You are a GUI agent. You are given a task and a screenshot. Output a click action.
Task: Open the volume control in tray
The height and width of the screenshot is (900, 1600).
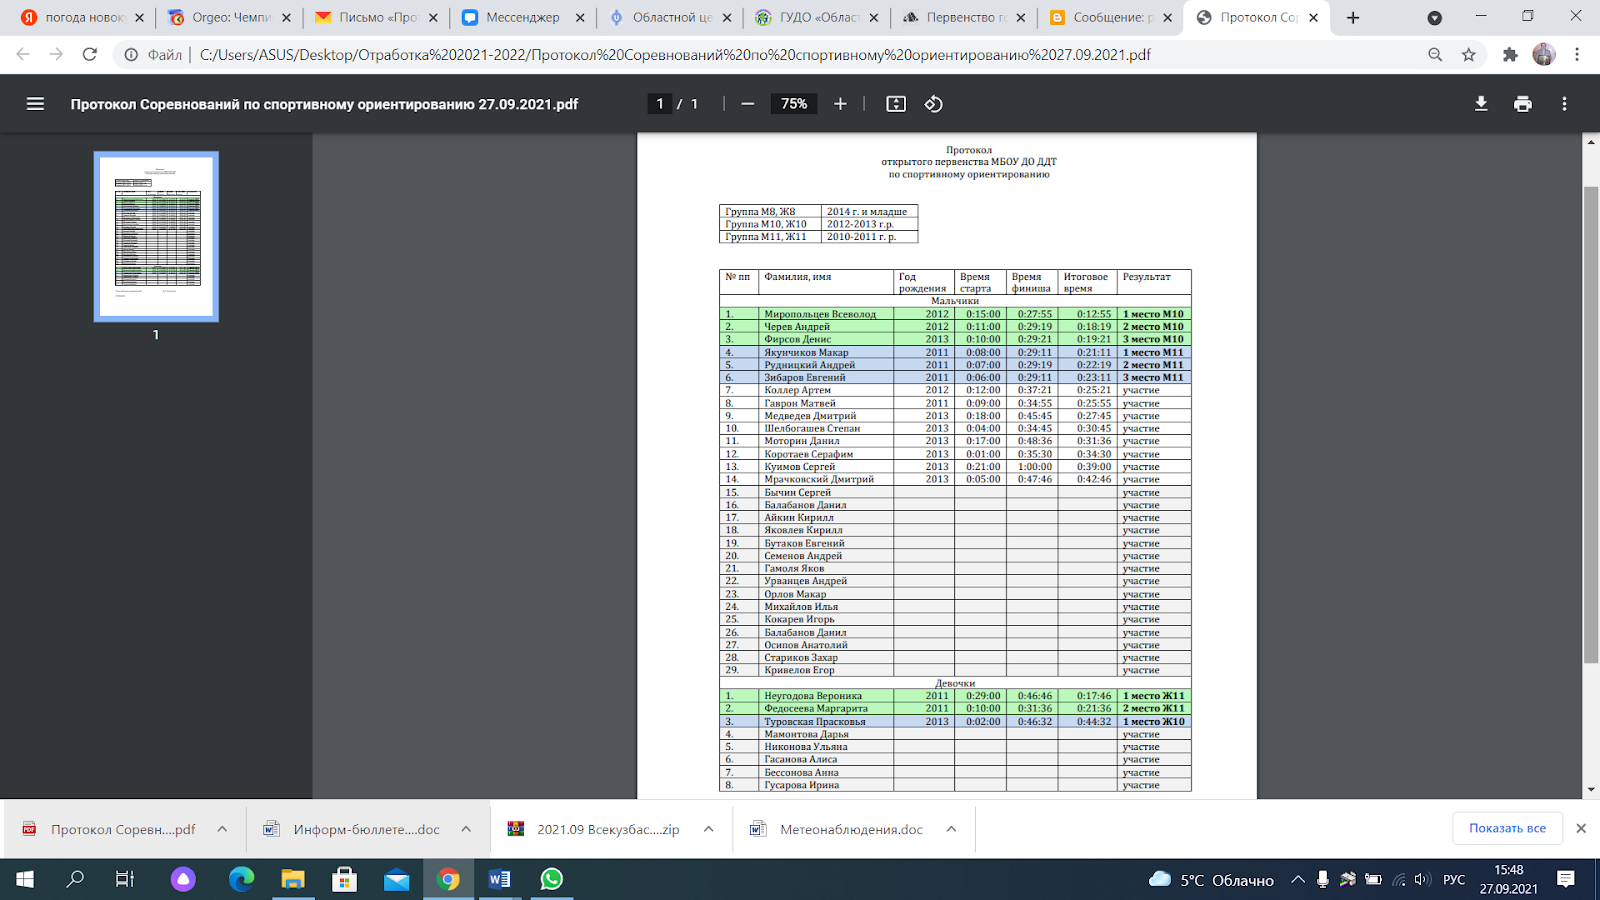(x=1422, y=880)
